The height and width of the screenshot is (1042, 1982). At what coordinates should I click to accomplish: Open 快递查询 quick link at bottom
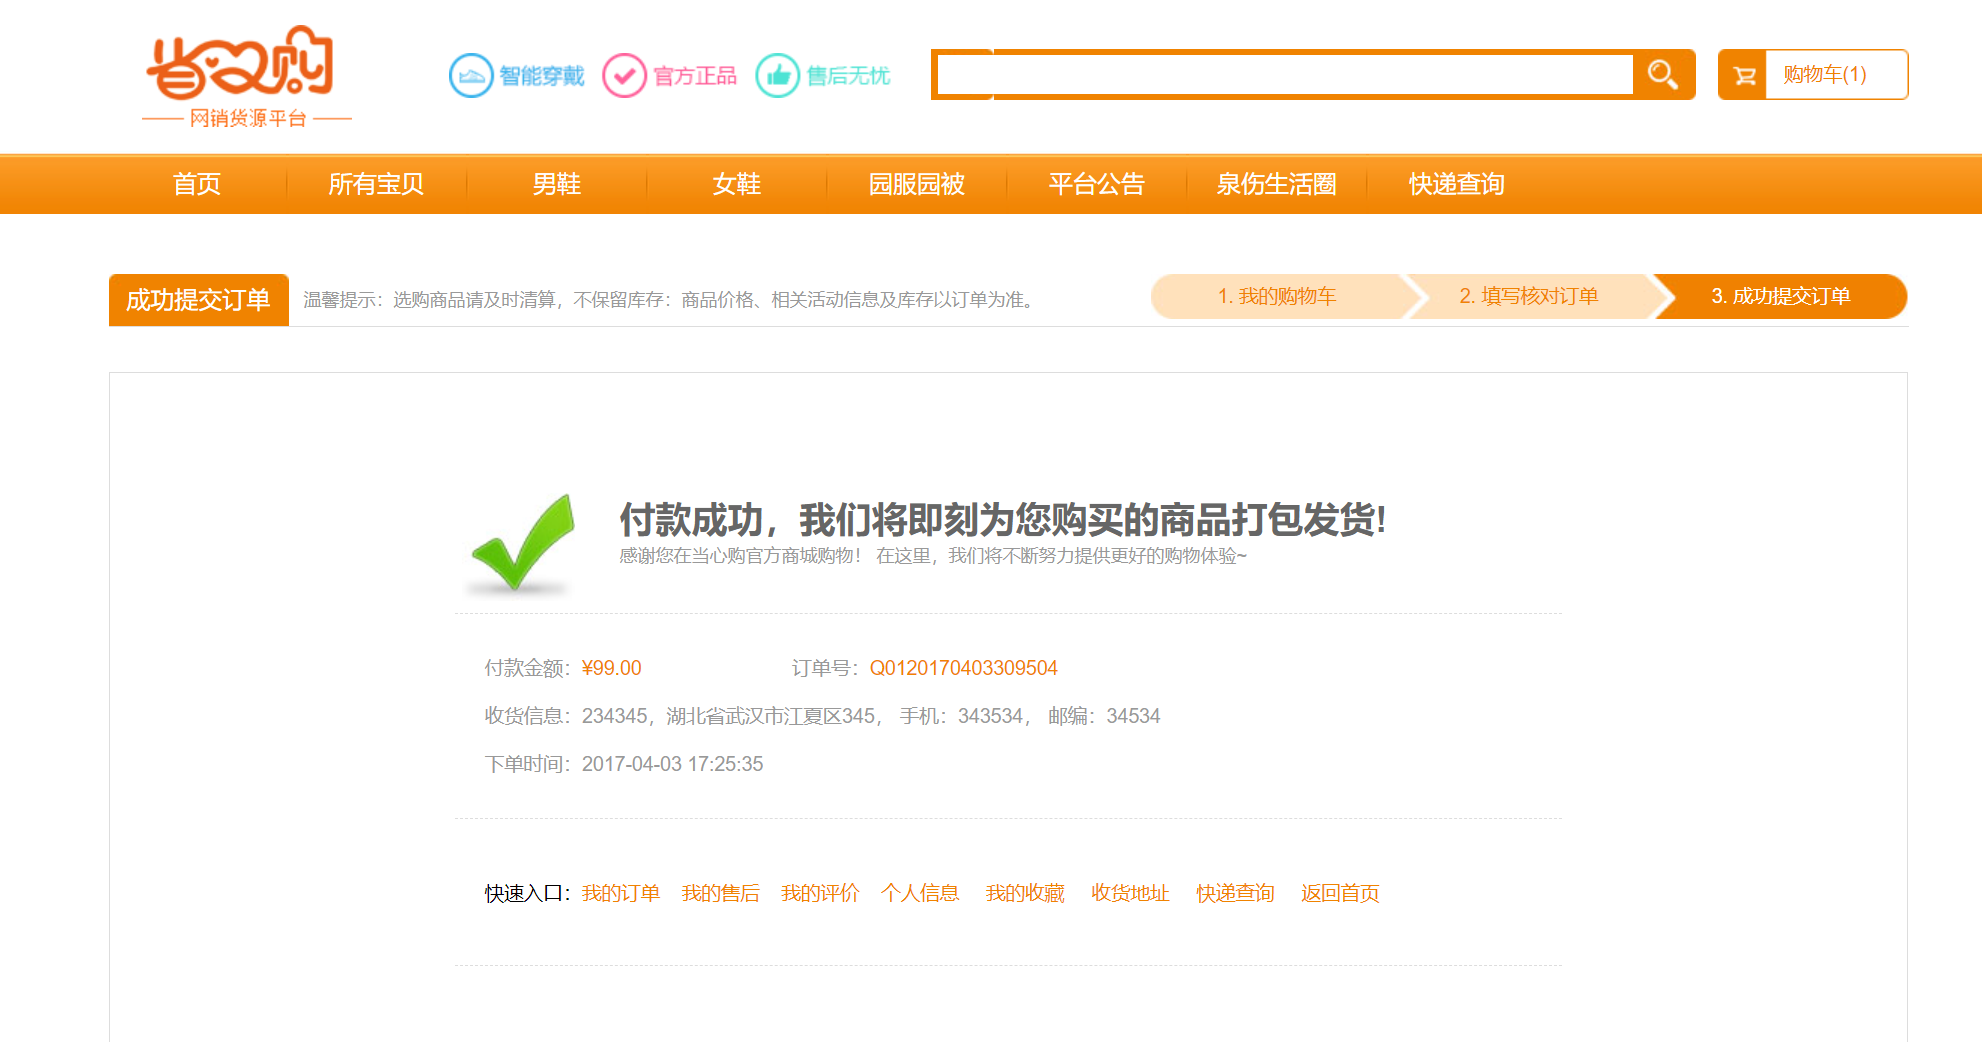coord(1235,893)
